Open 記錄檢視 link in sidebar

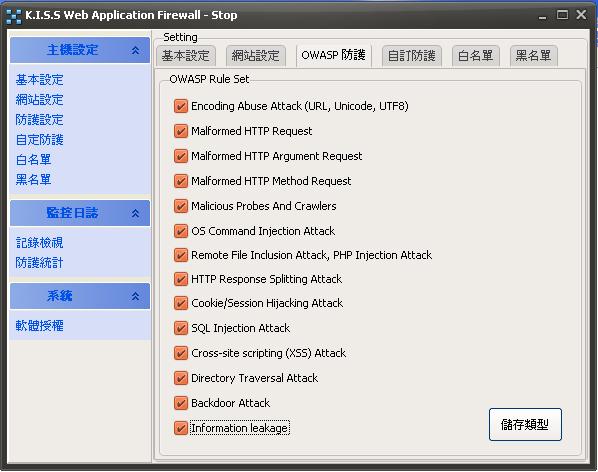[x=39, y=242]
